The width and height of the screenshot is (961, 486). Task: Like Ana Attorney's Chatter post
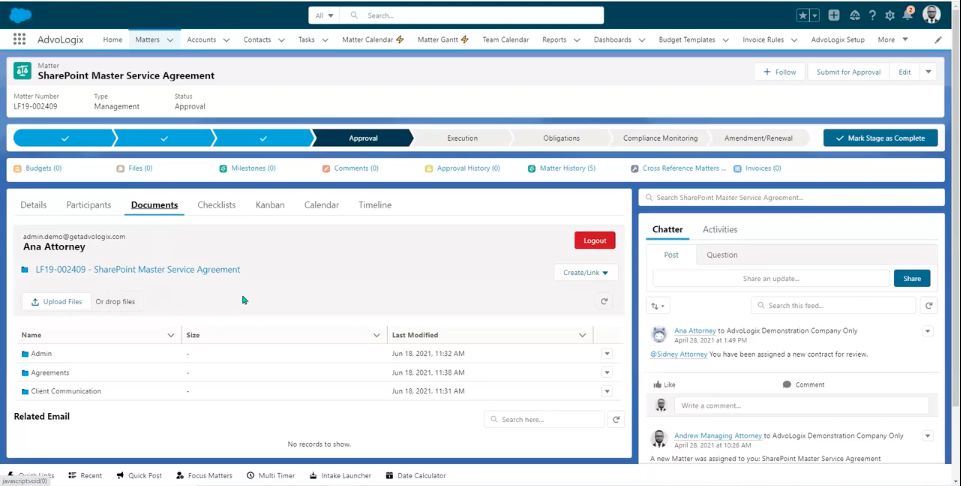[x=664, y=384]
